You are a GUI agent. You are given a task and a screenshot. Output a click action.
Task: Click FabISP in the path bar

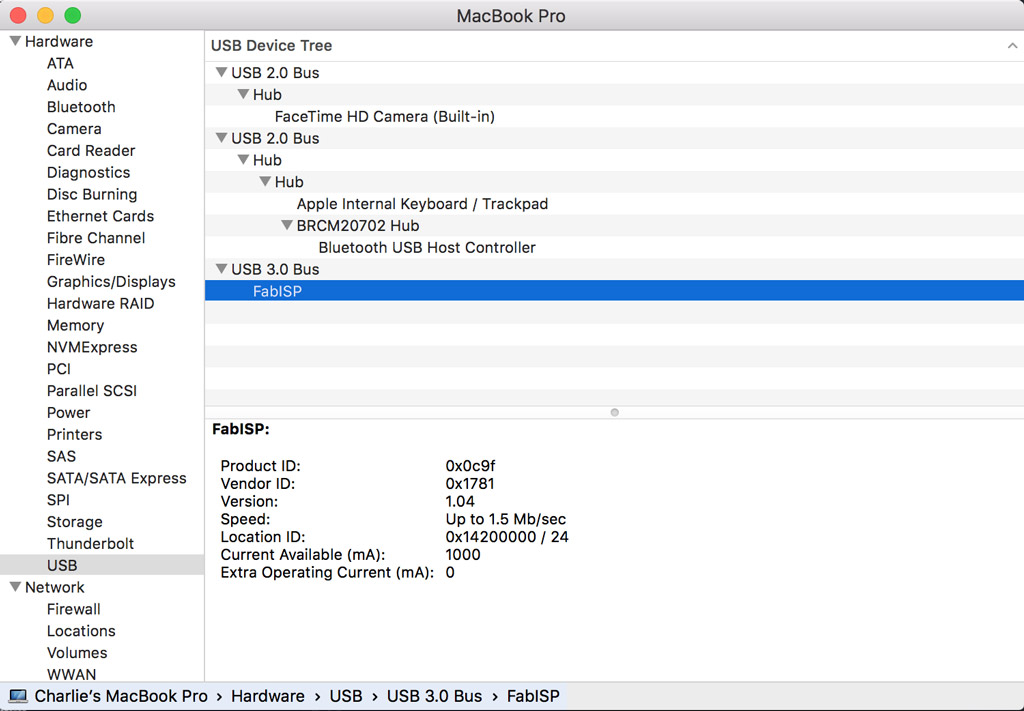[533, 696]
